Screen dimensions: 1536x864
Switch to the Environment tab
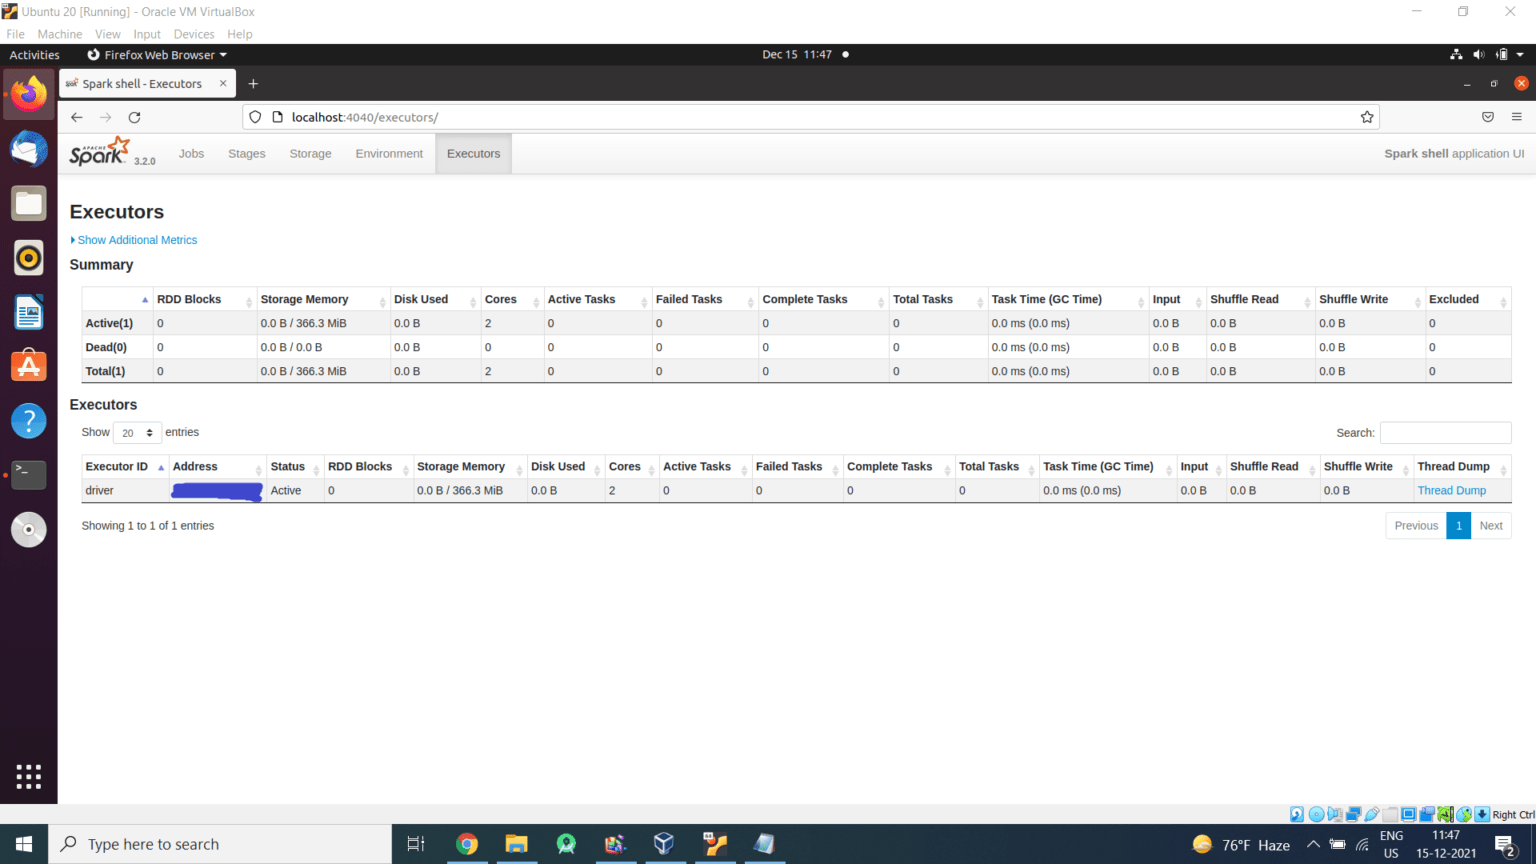coord(389,153)
